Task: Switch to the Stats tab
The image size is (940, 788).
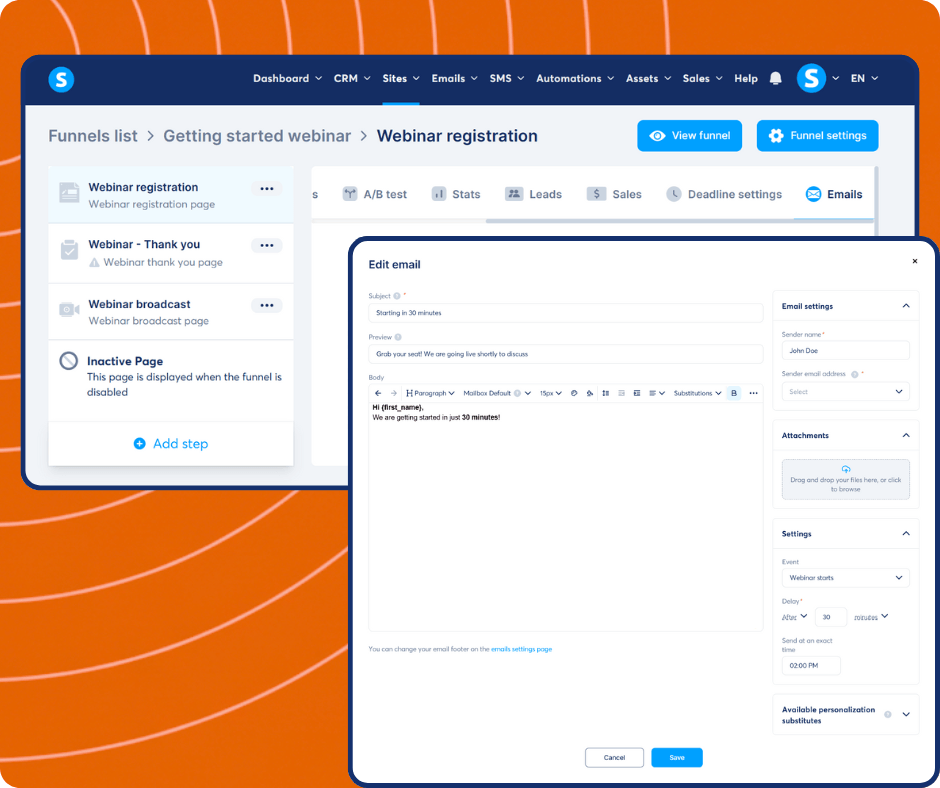Action: tap(456, 194)
